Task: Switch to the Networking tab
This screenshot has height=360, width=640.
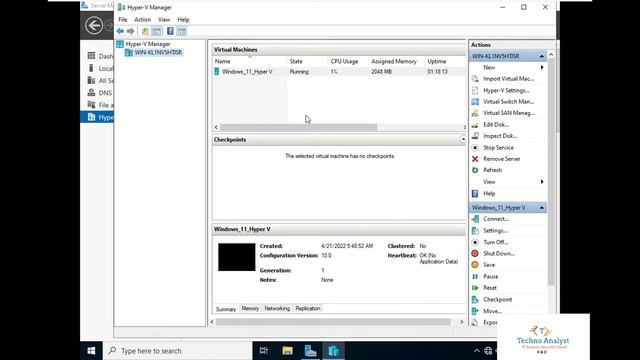Action: [277, 309]
